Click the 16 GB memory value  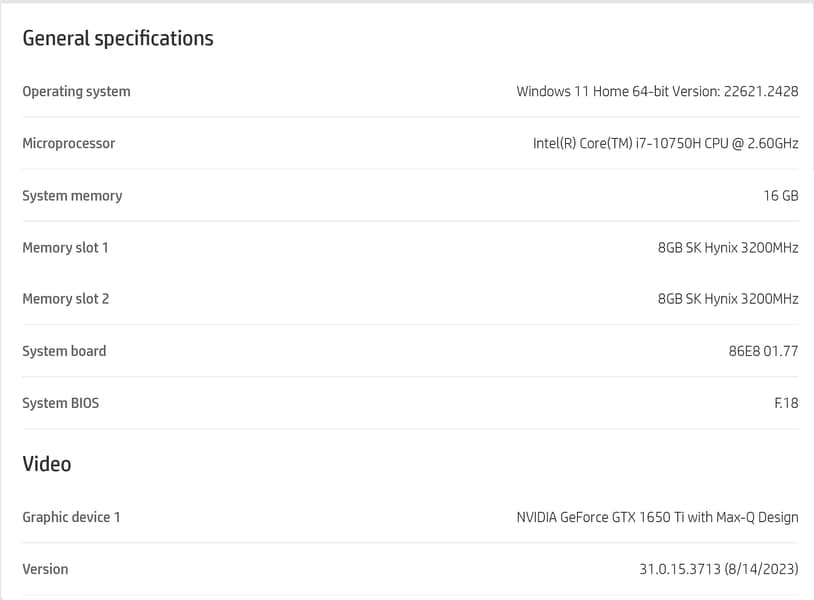[780, 195]
